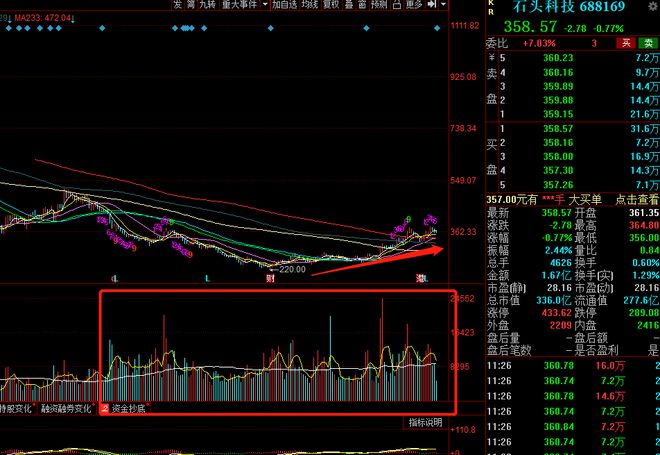The width and height of the screenshot is (660, 455).
Task: Click buy level 2 price 358.16
Action: tap(558, 143)
